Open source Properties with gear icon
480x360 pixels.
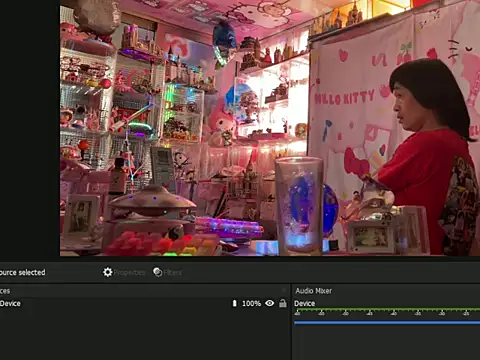tap(124, 272)
